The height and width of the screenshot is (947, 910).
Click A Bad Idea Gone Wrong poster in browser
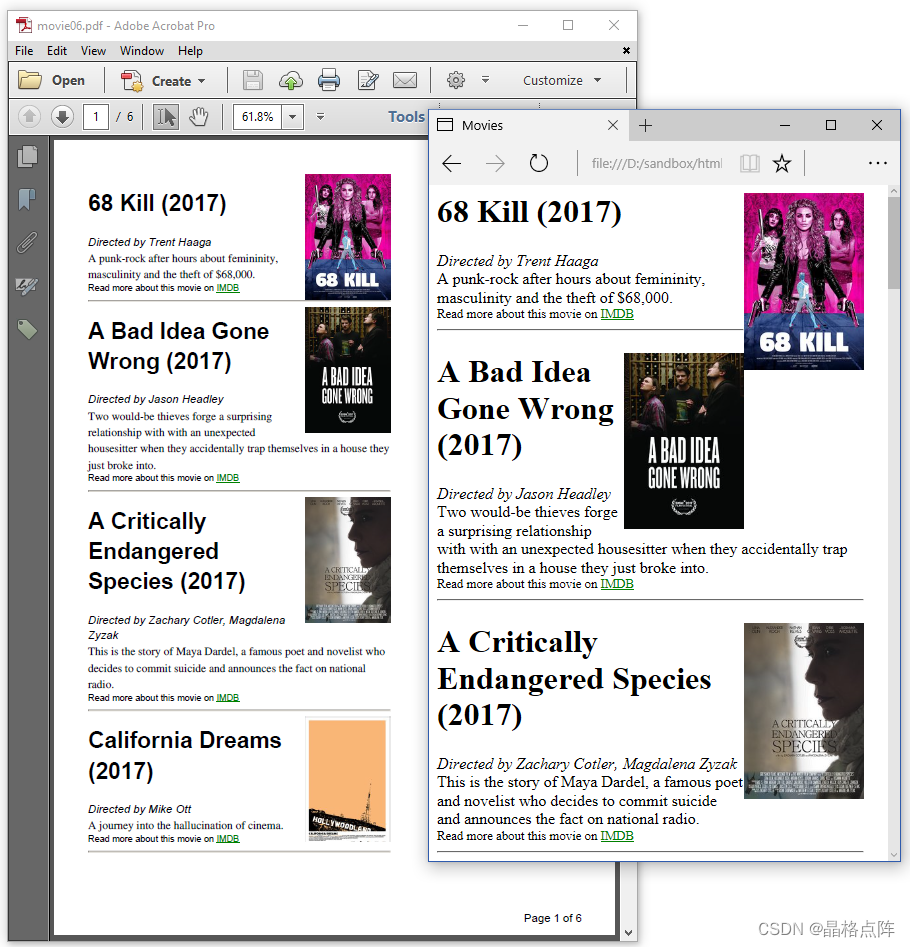click(684, 441)
